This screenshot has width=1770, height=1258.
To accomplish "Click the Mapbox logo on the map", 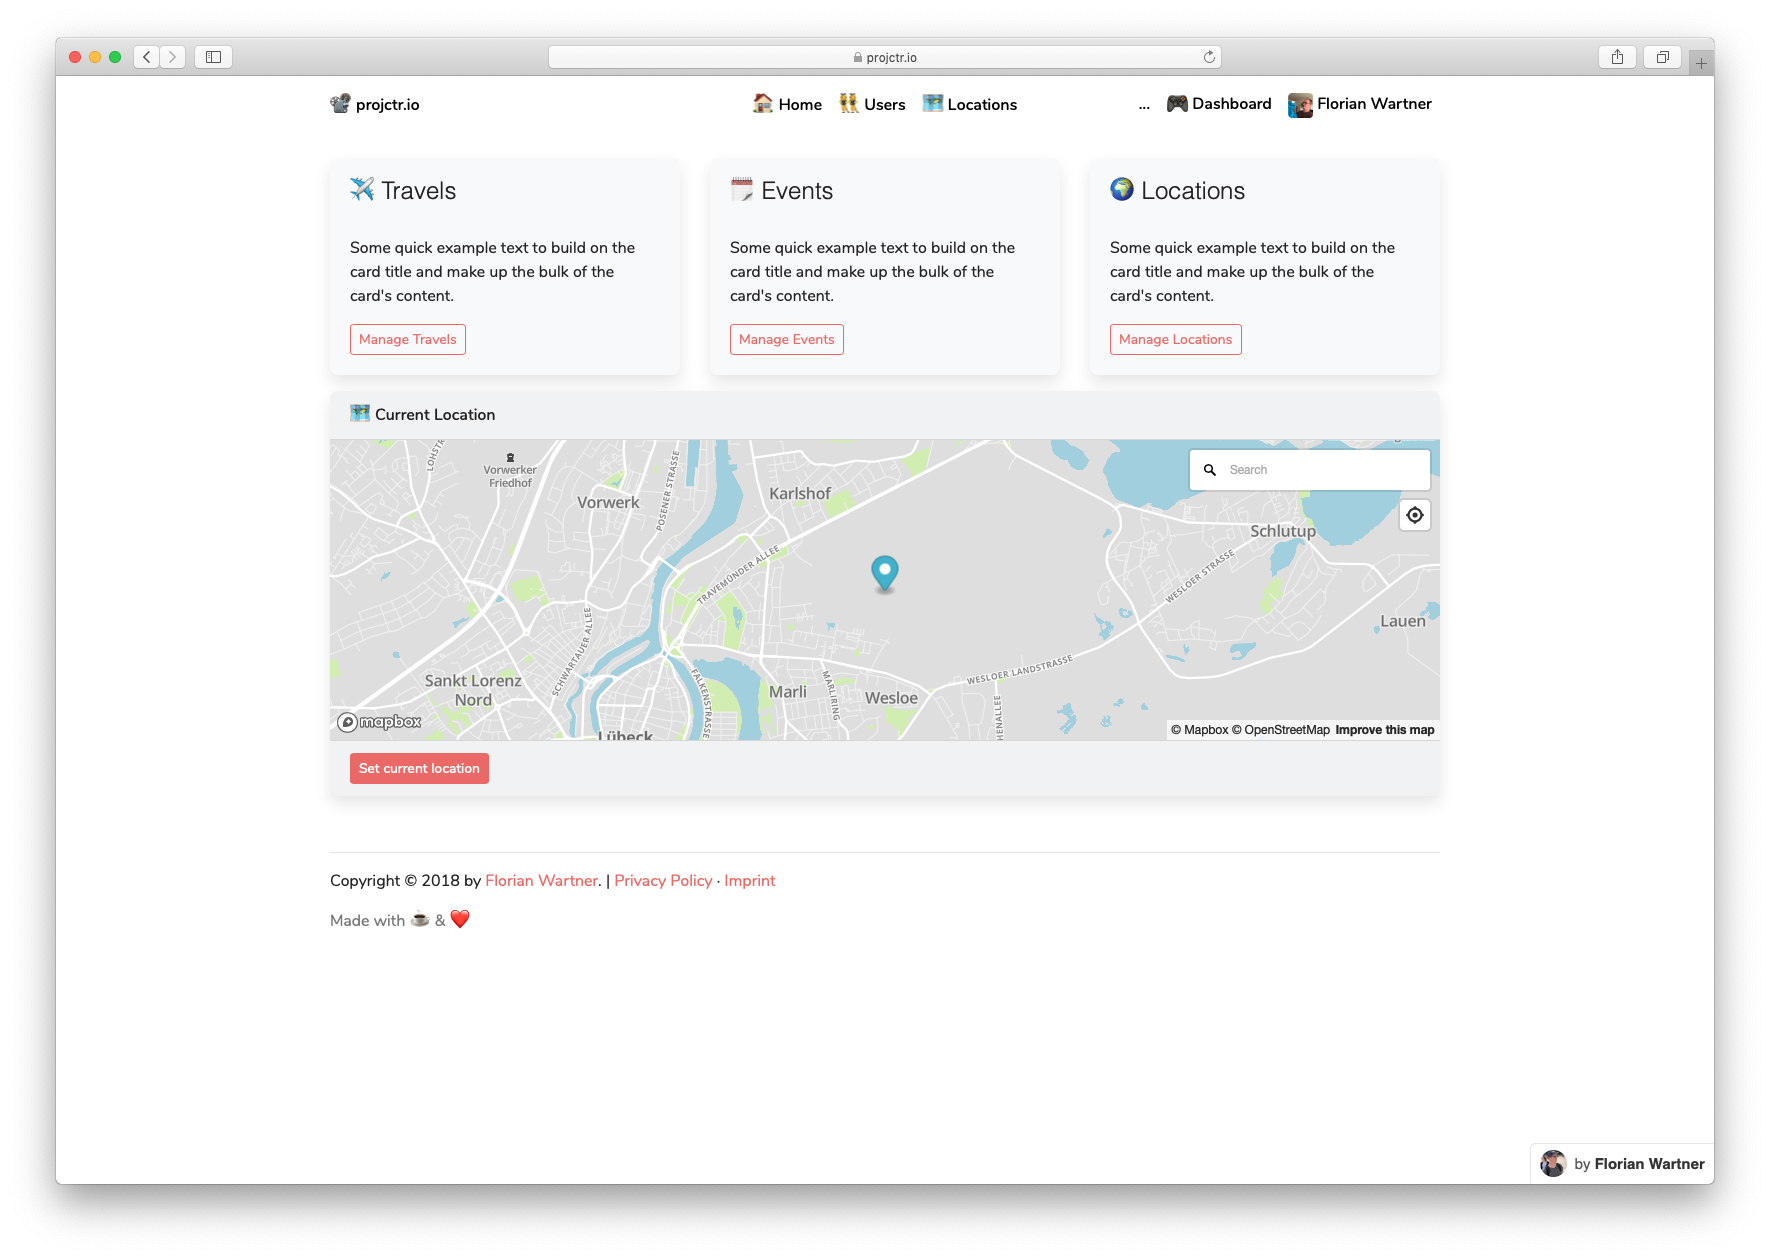I will (379, 721).
